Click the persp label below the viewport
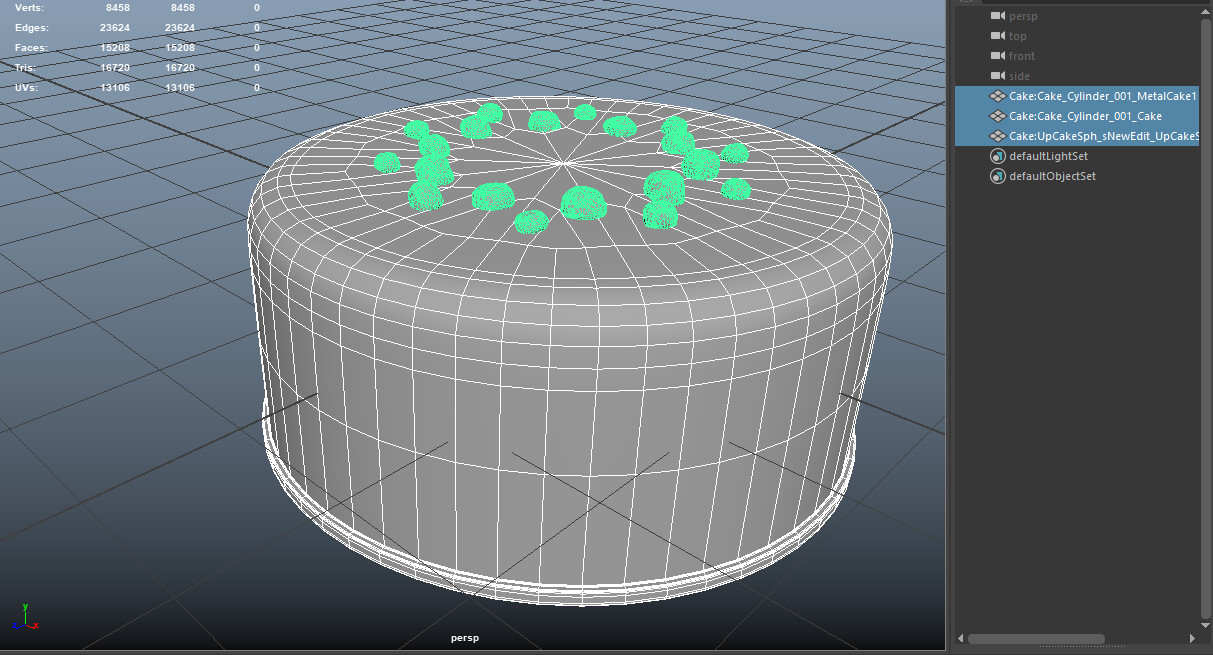 coord(464,637)
